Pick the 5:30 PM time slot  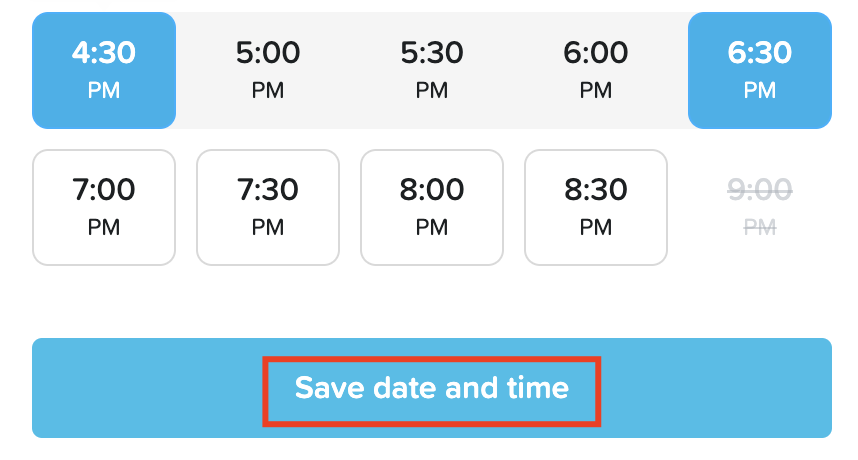click(x=432, y=70)
